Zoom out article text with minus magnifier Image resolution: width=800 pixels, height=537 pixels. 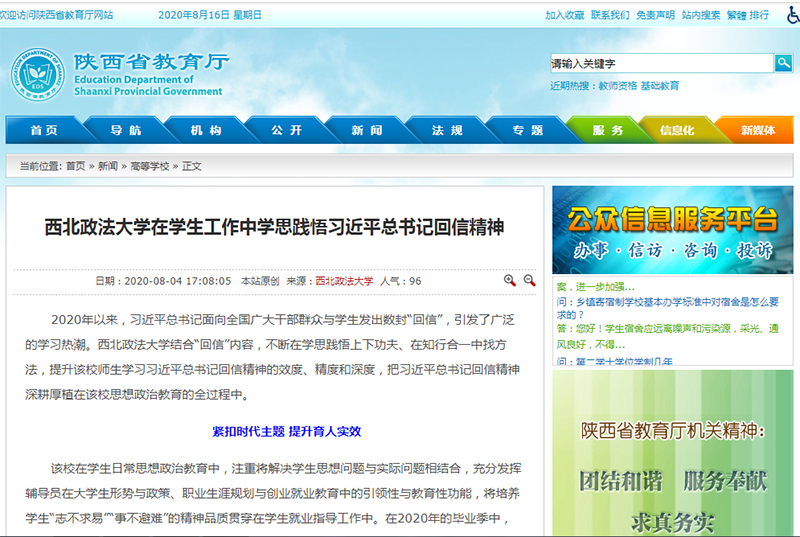pyautogui.click(x=530, y=281)
